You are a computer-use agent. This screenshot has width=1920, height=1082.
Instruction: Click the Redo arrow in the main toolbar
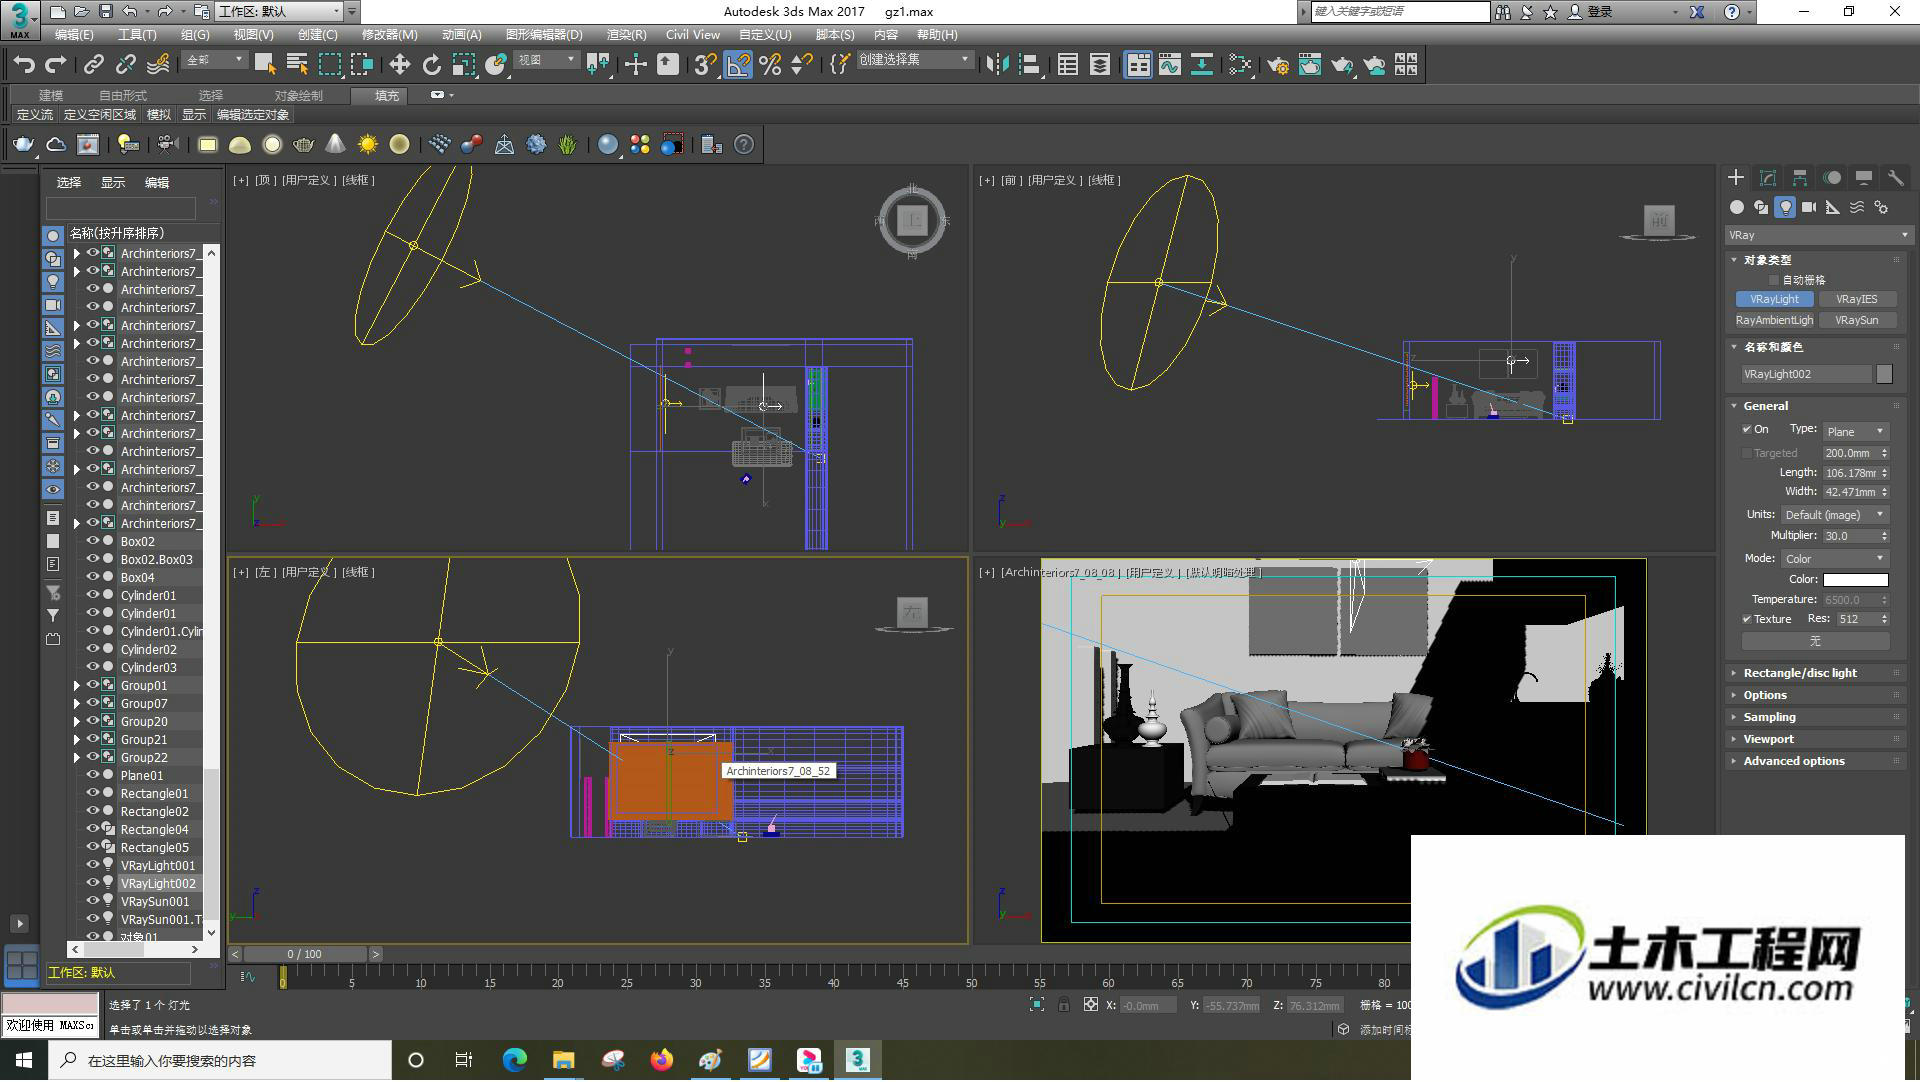(56, 65)
